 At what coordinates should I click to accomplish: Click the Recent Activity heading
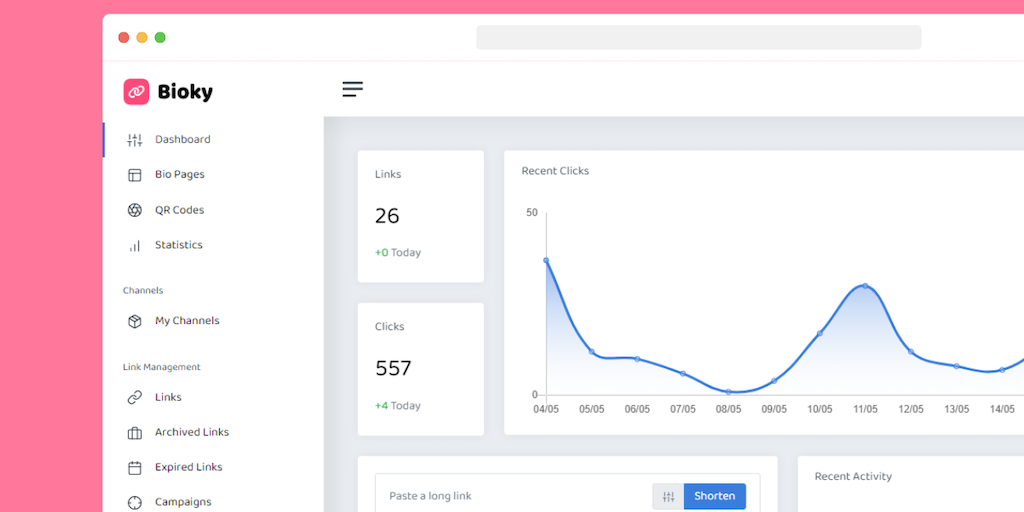coord(853,477)
